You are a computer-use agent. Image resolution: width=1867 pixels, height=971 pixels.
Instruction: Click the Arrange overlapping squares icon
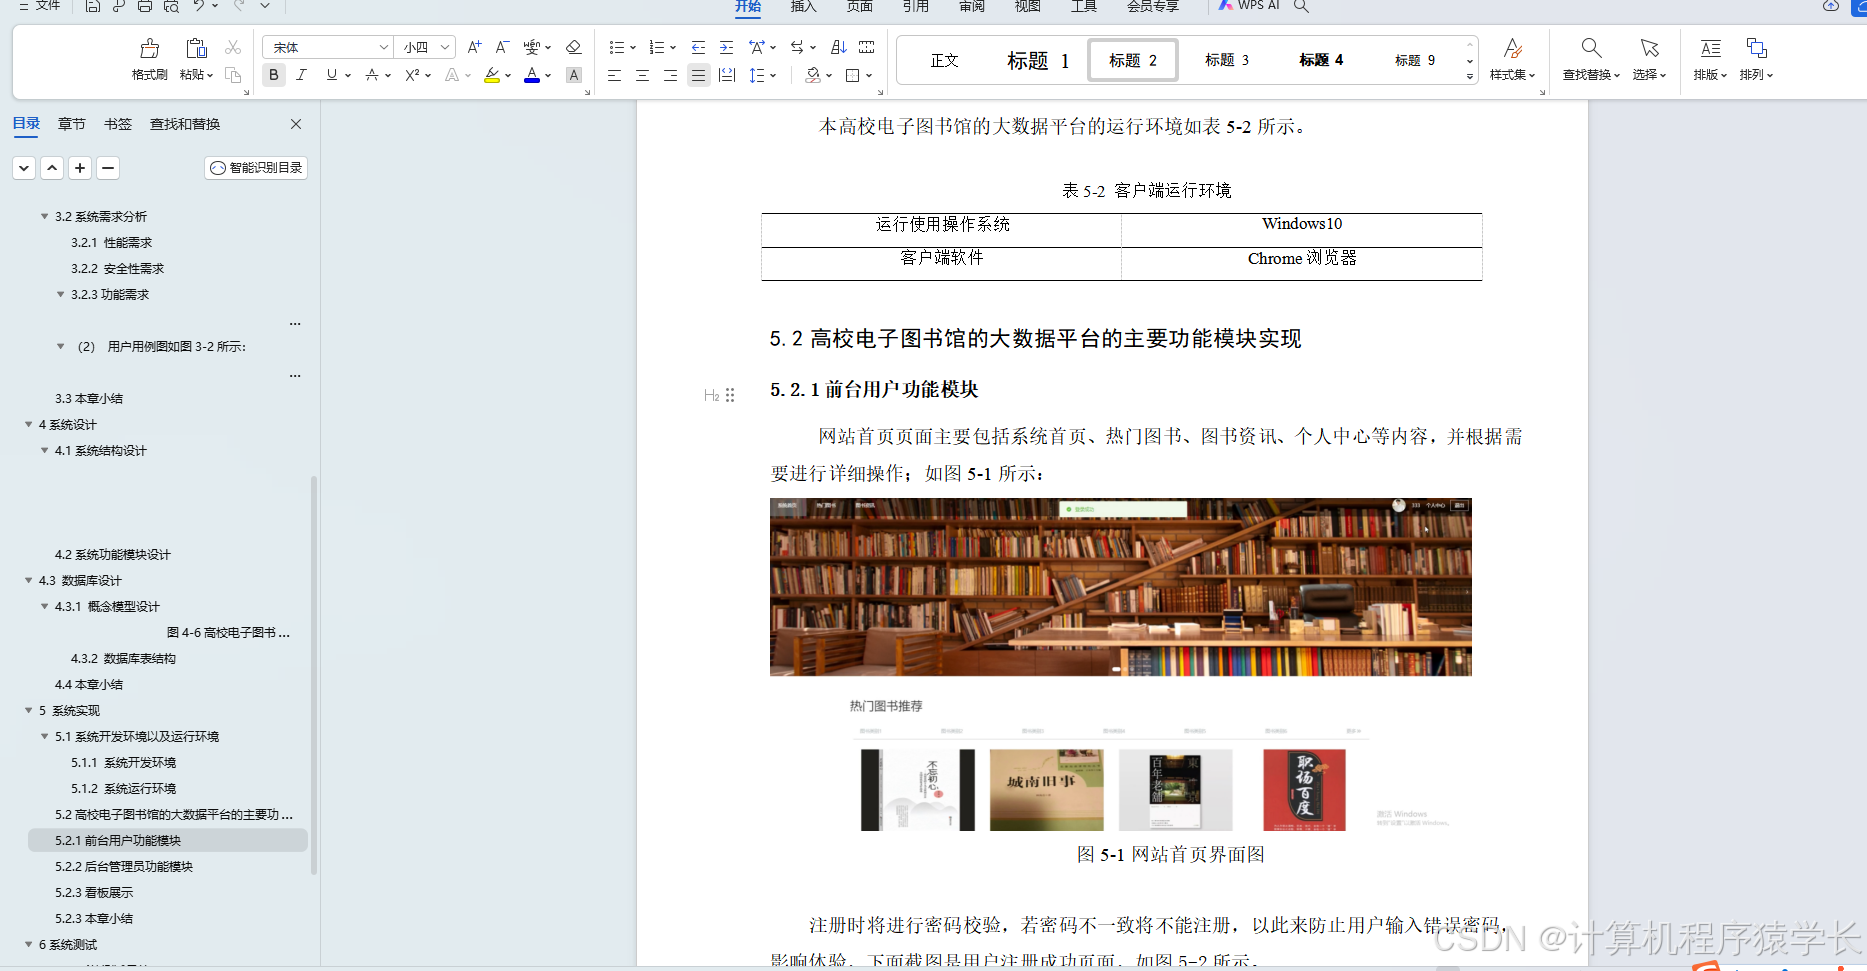coord(1756,48)
